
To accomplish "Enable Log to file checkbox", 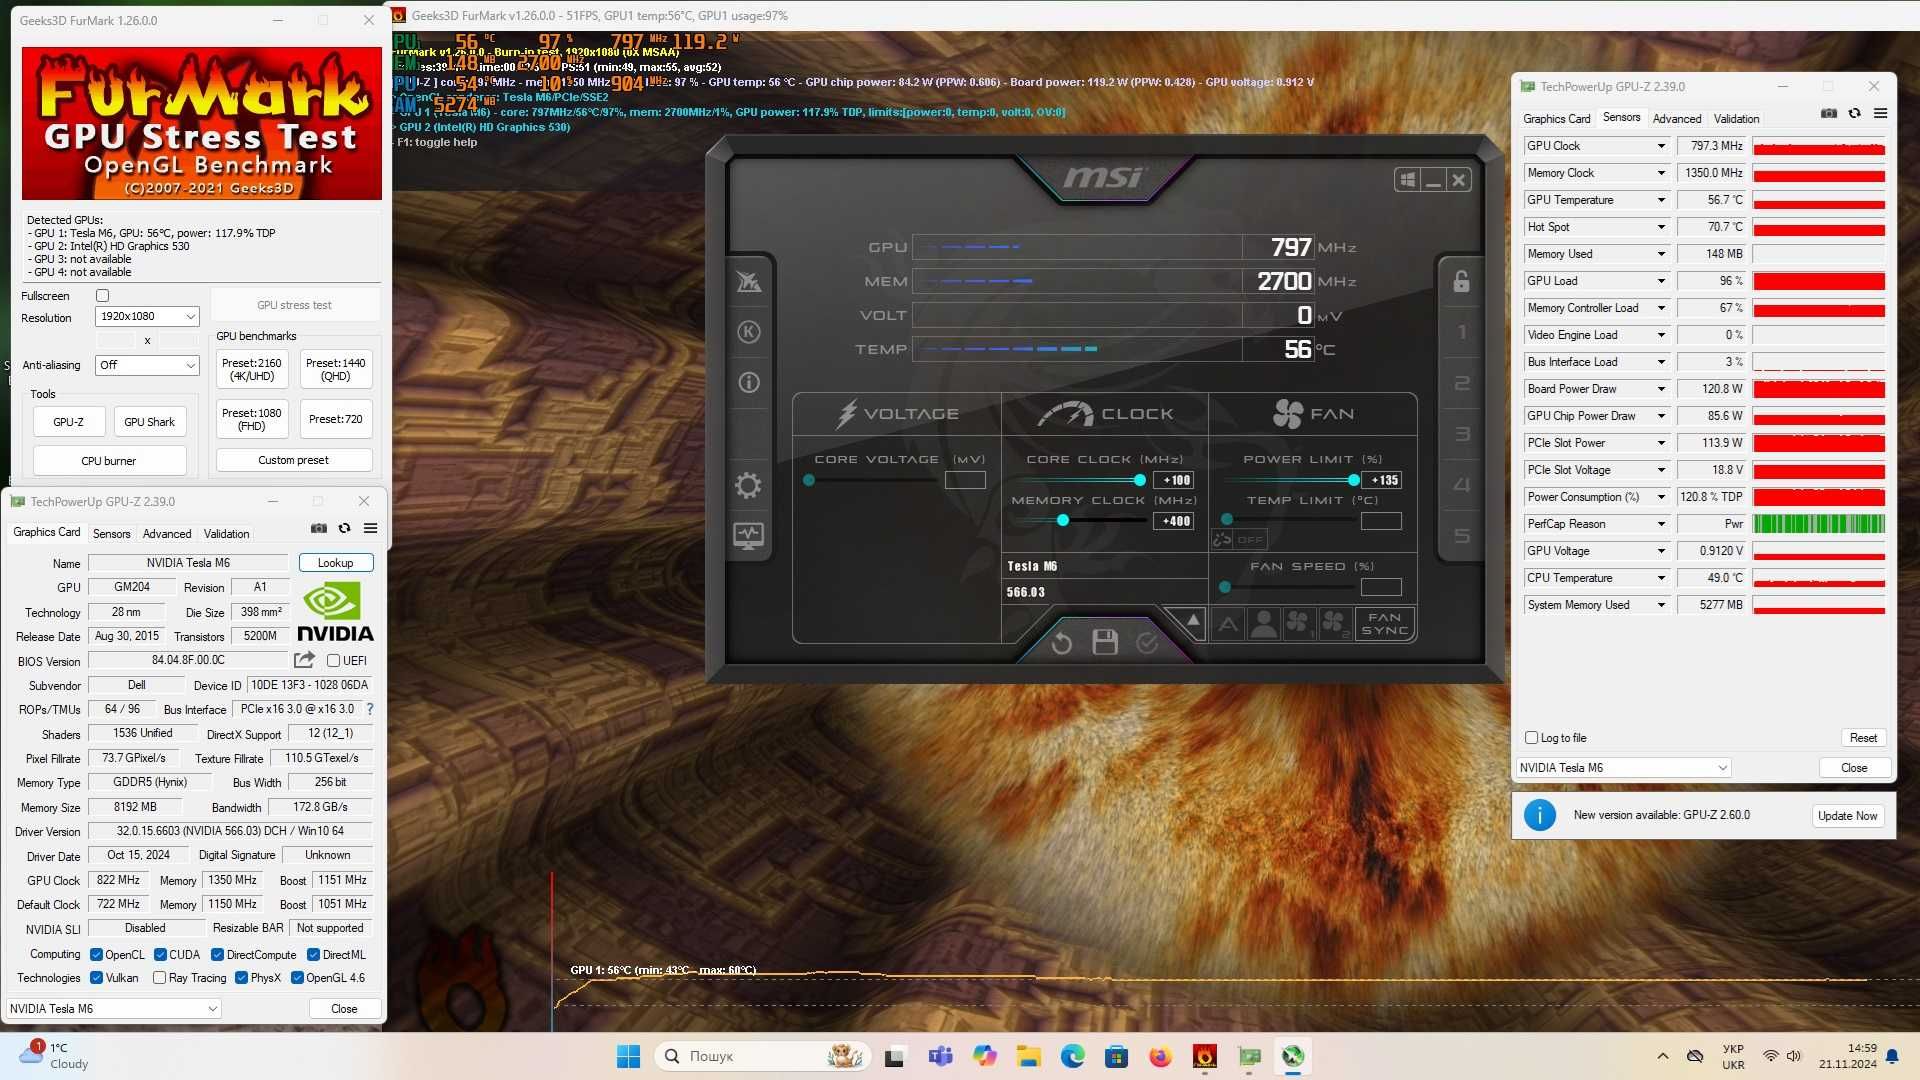I will coord(1531,738).
